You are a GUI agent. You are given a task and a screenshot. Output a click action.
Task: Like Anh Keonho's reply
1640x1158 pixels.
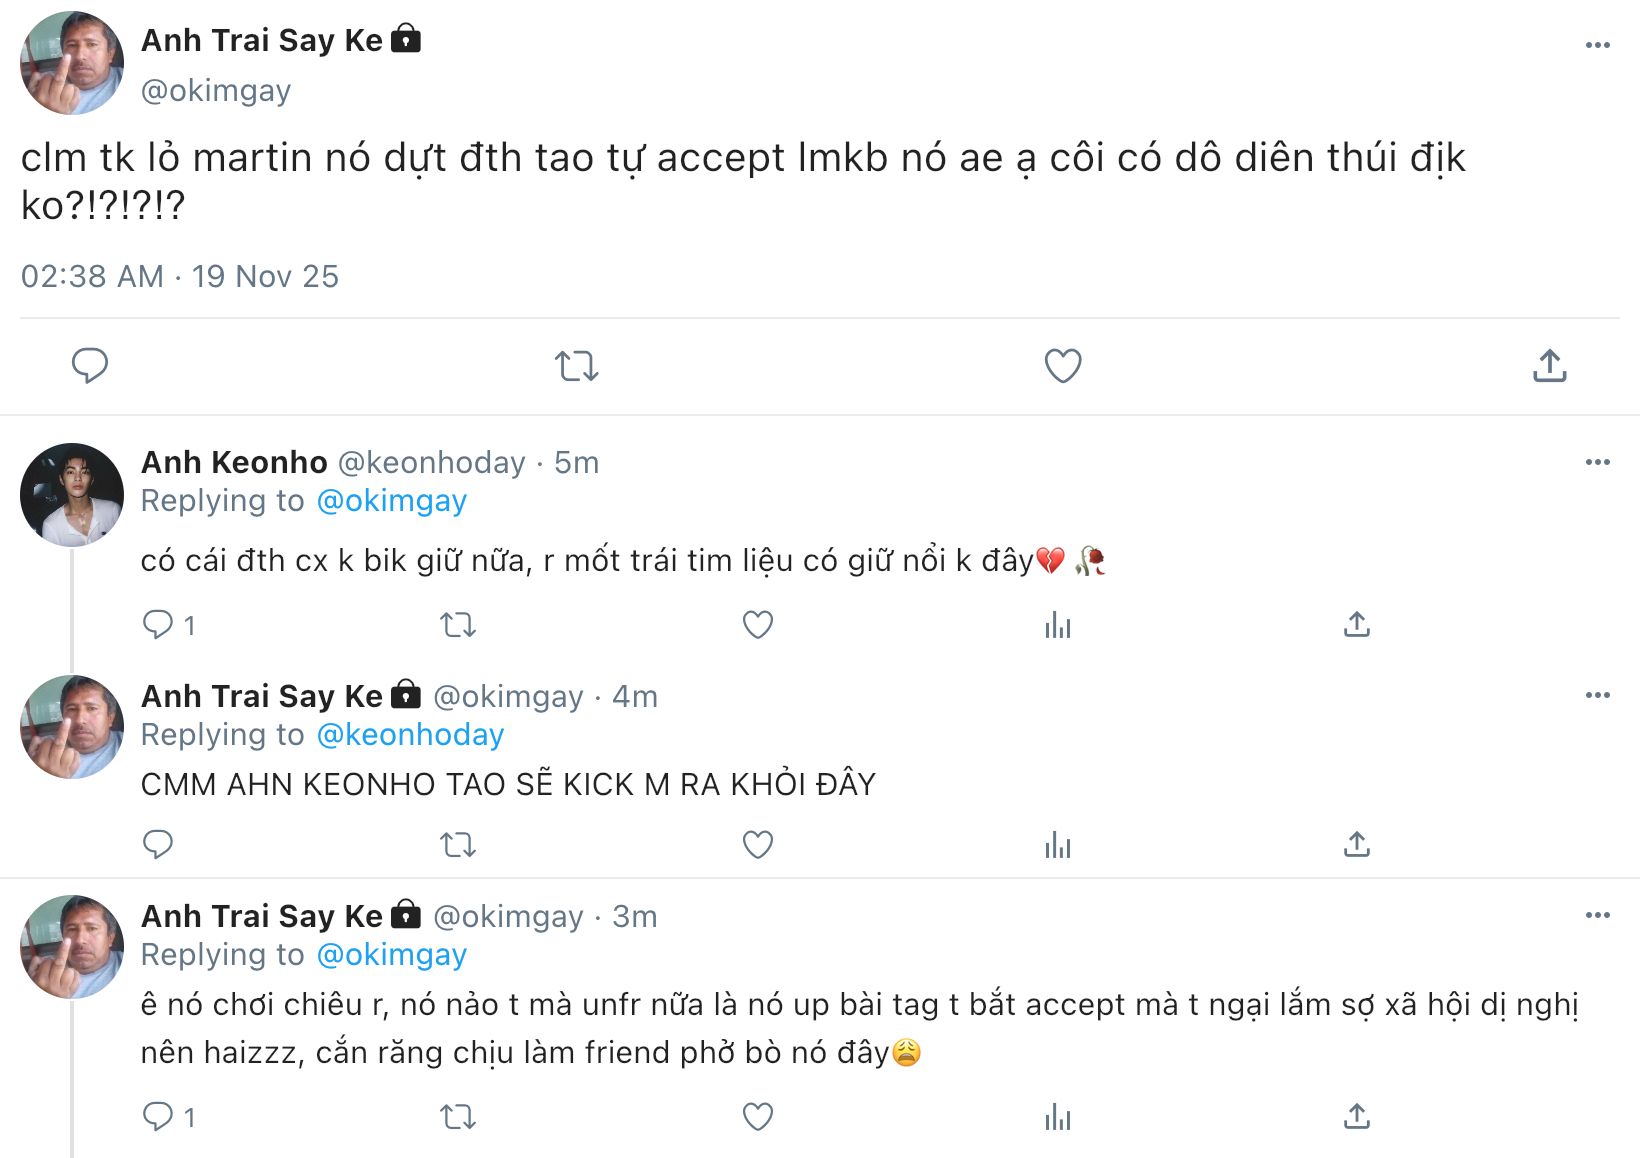click(x=758, y=625)
